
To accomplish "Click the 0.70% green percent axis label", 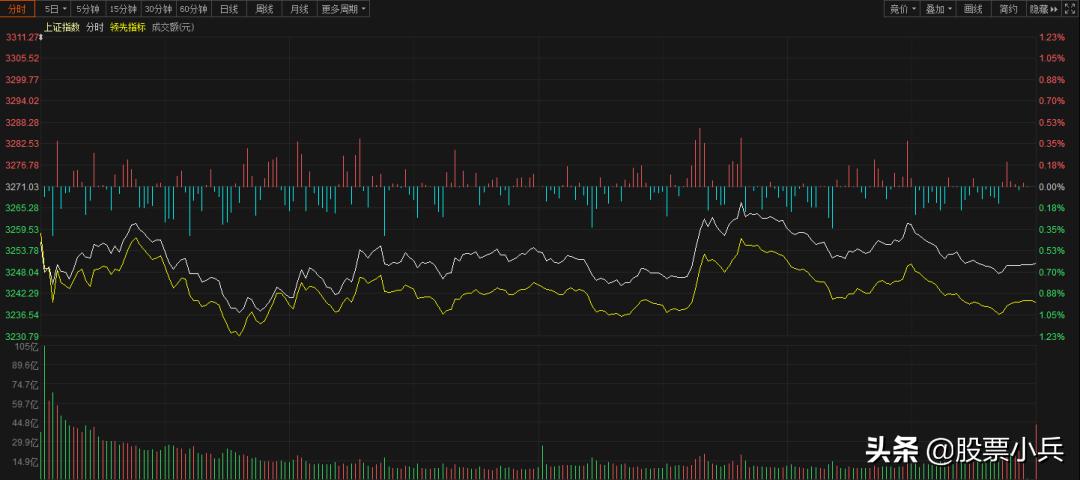I will [x=1051, y=272].
